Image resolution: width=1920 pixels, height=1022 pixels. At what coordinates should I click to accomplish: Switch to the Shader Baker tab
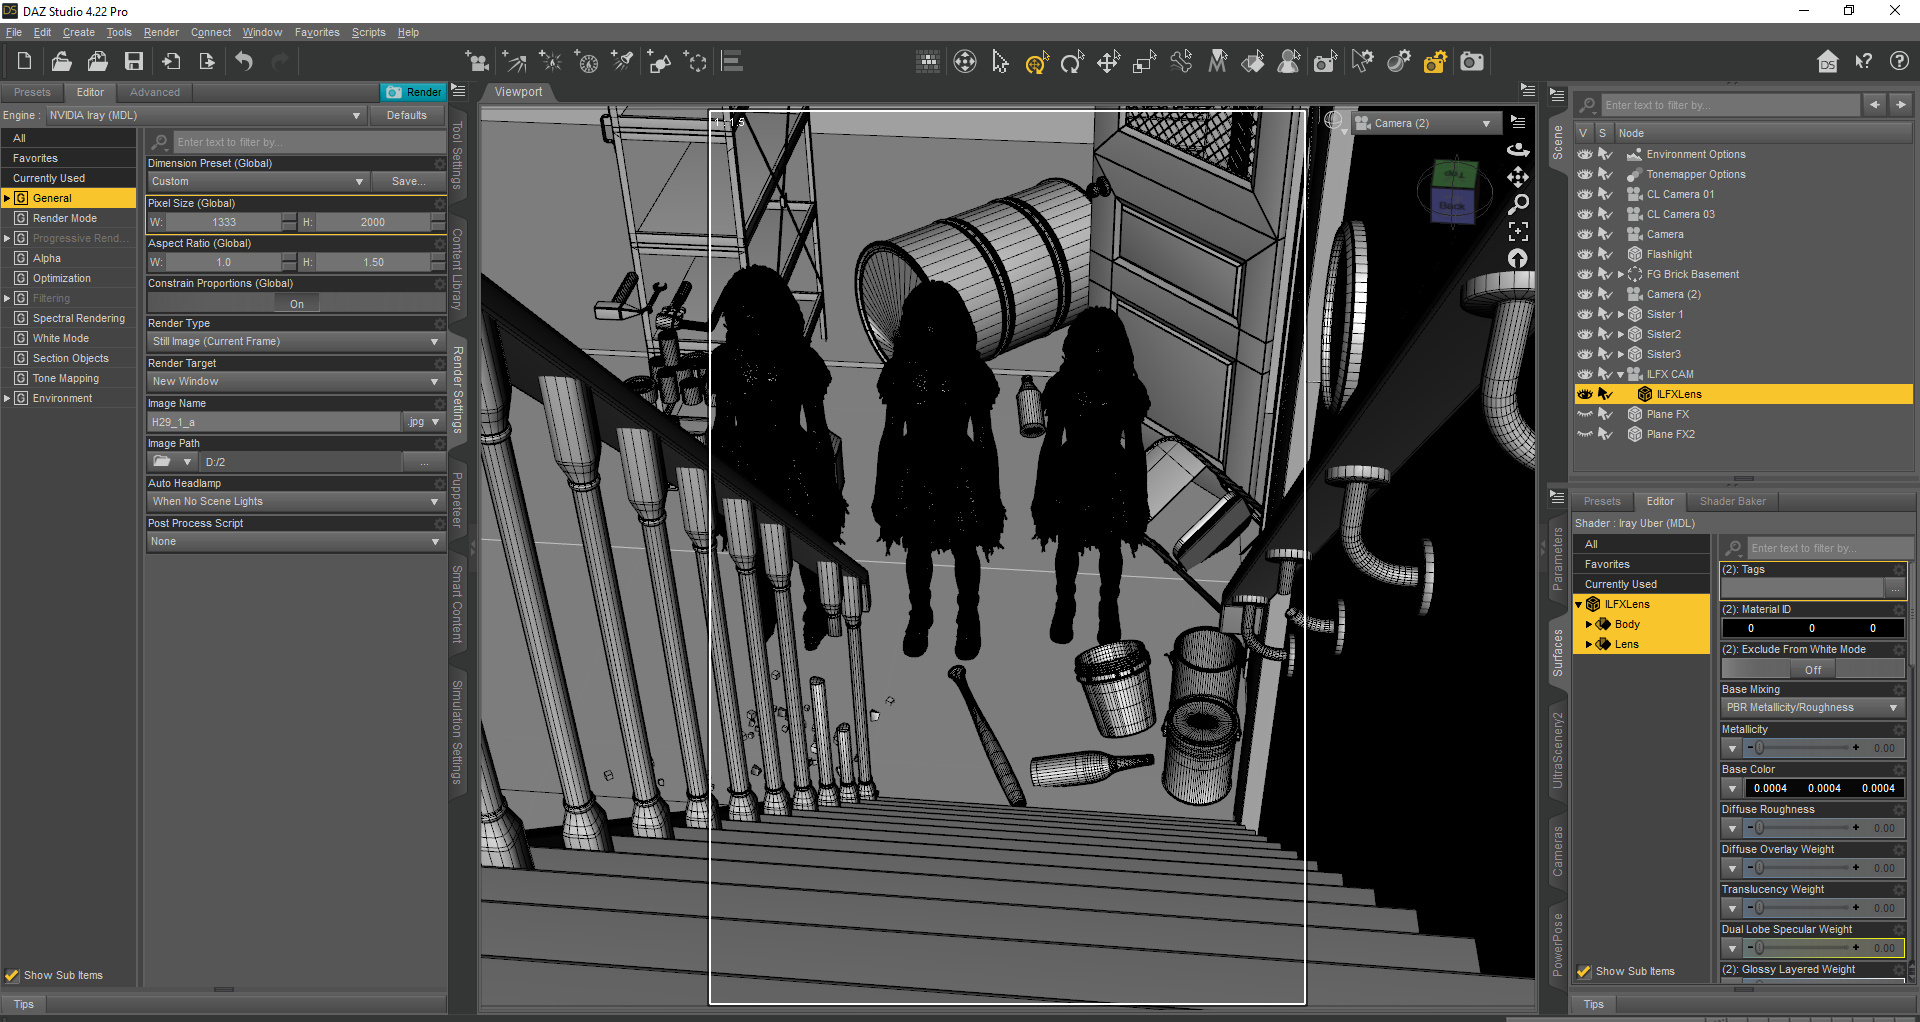coord(1732,501)
